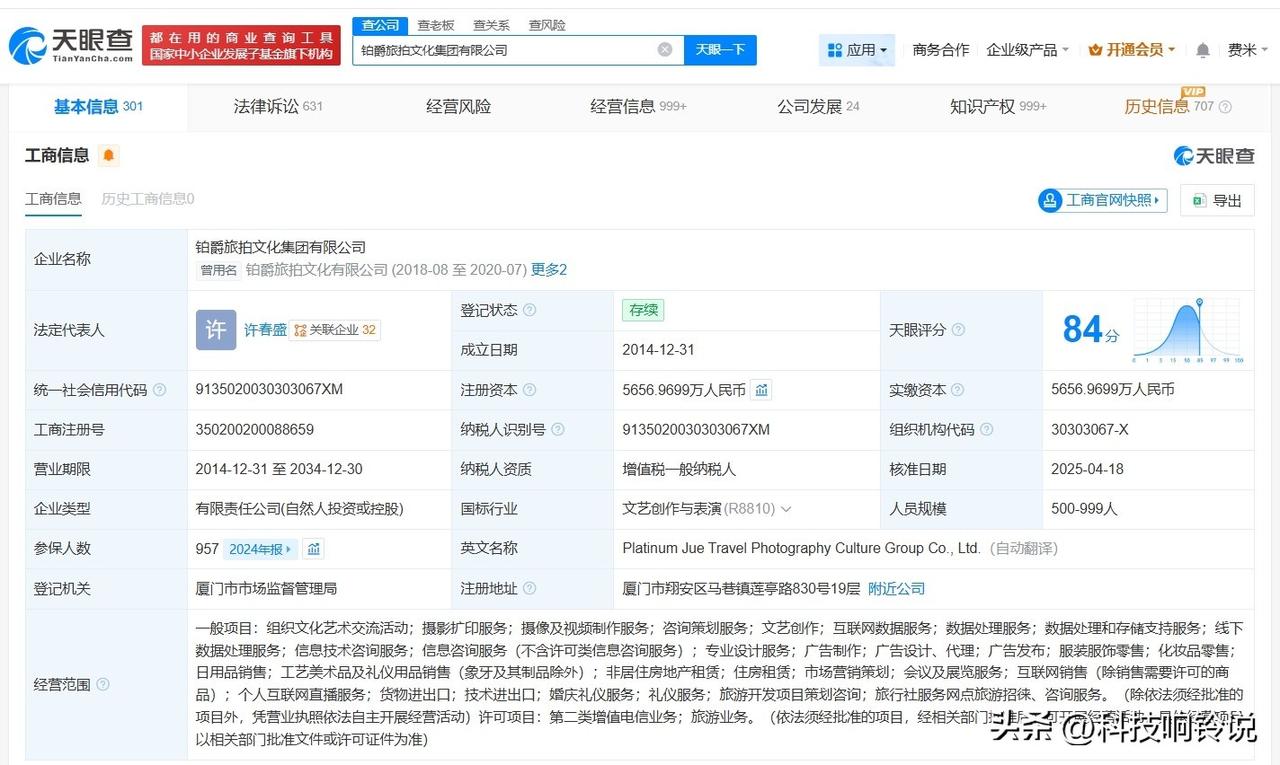The height and width of the screenshot is (765, 1280).
Task: Click the 天眼评分 distribution curve chart
Action: 1186,329
